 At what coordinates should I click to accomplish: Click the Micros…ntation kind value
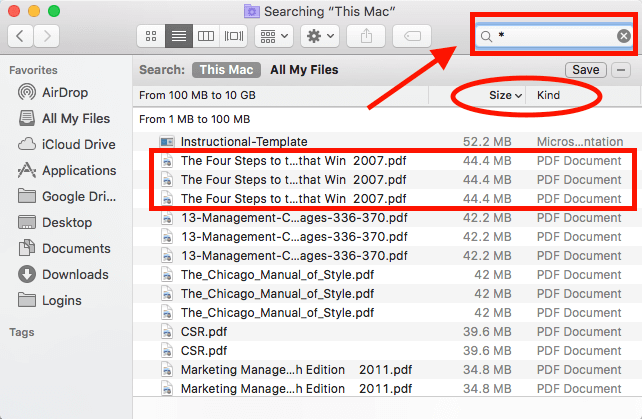tap(580, 142)
